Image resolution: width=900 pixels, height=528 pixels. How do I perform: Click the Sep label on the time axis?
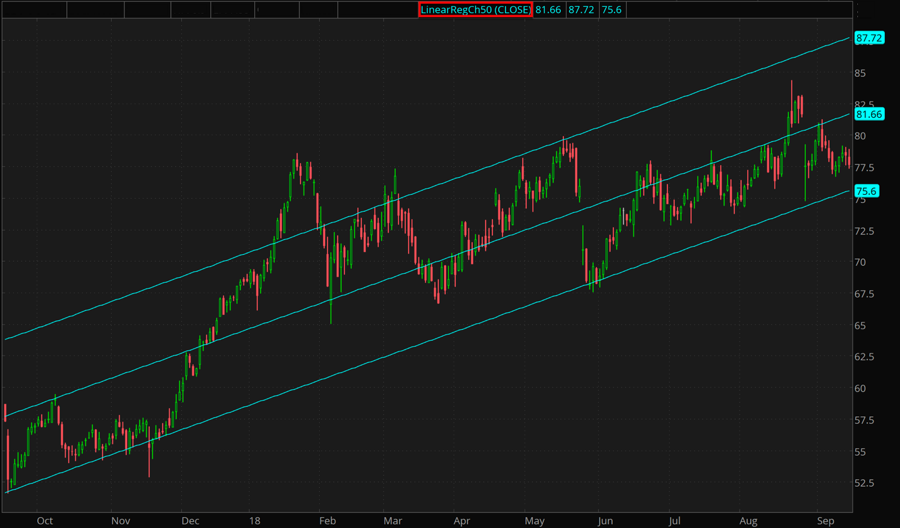[x=825, y=521]
